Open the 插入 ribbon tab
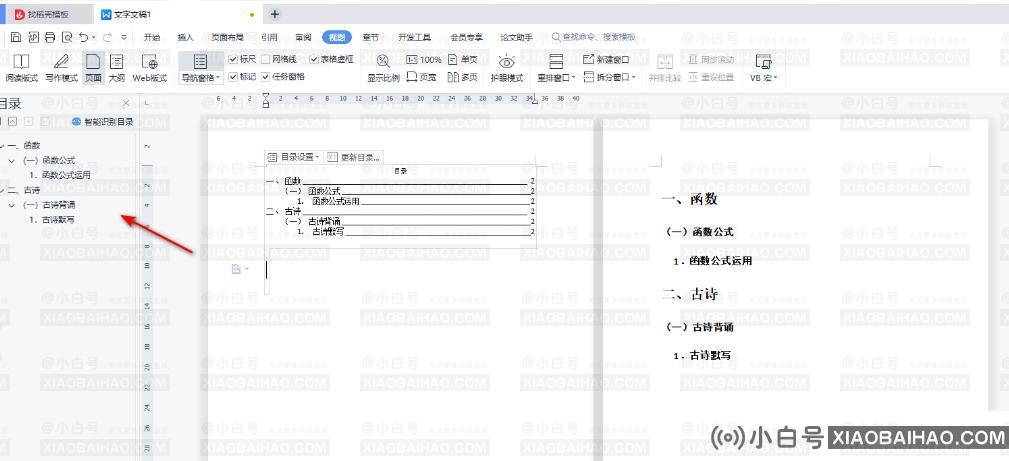The height and width of the screenshot is (461, 1009). [x=185, y=37]
